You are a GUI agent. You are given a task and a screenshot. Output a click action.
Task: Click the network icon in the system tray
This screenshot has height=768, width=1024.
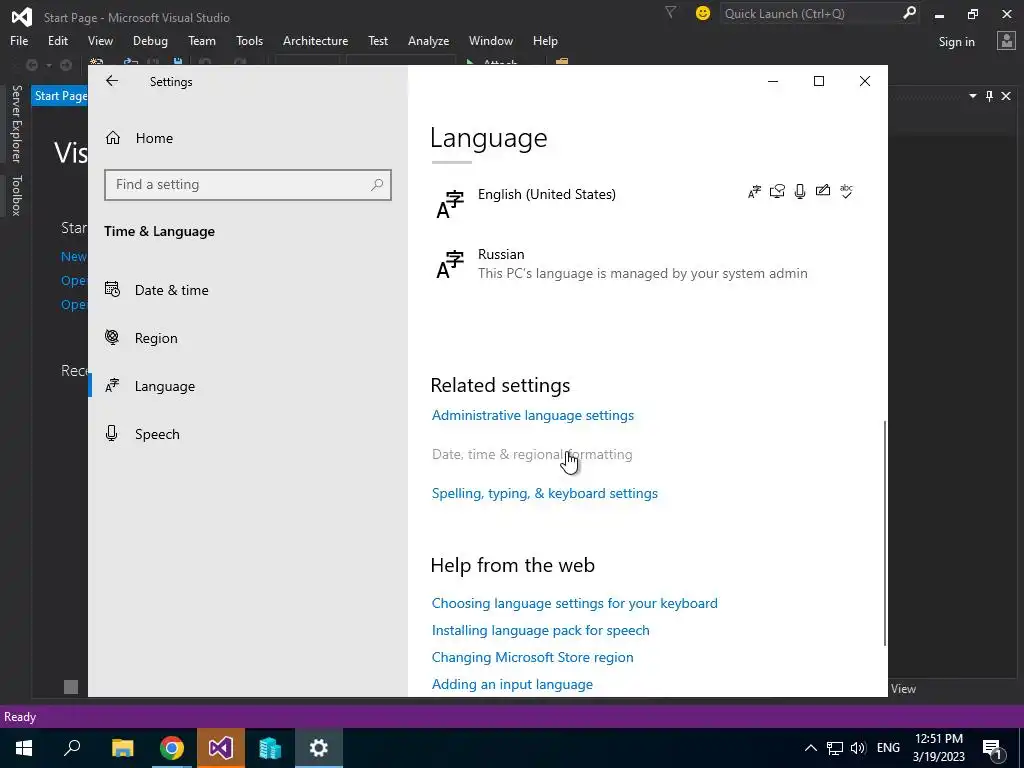click(x=835, y=748)
